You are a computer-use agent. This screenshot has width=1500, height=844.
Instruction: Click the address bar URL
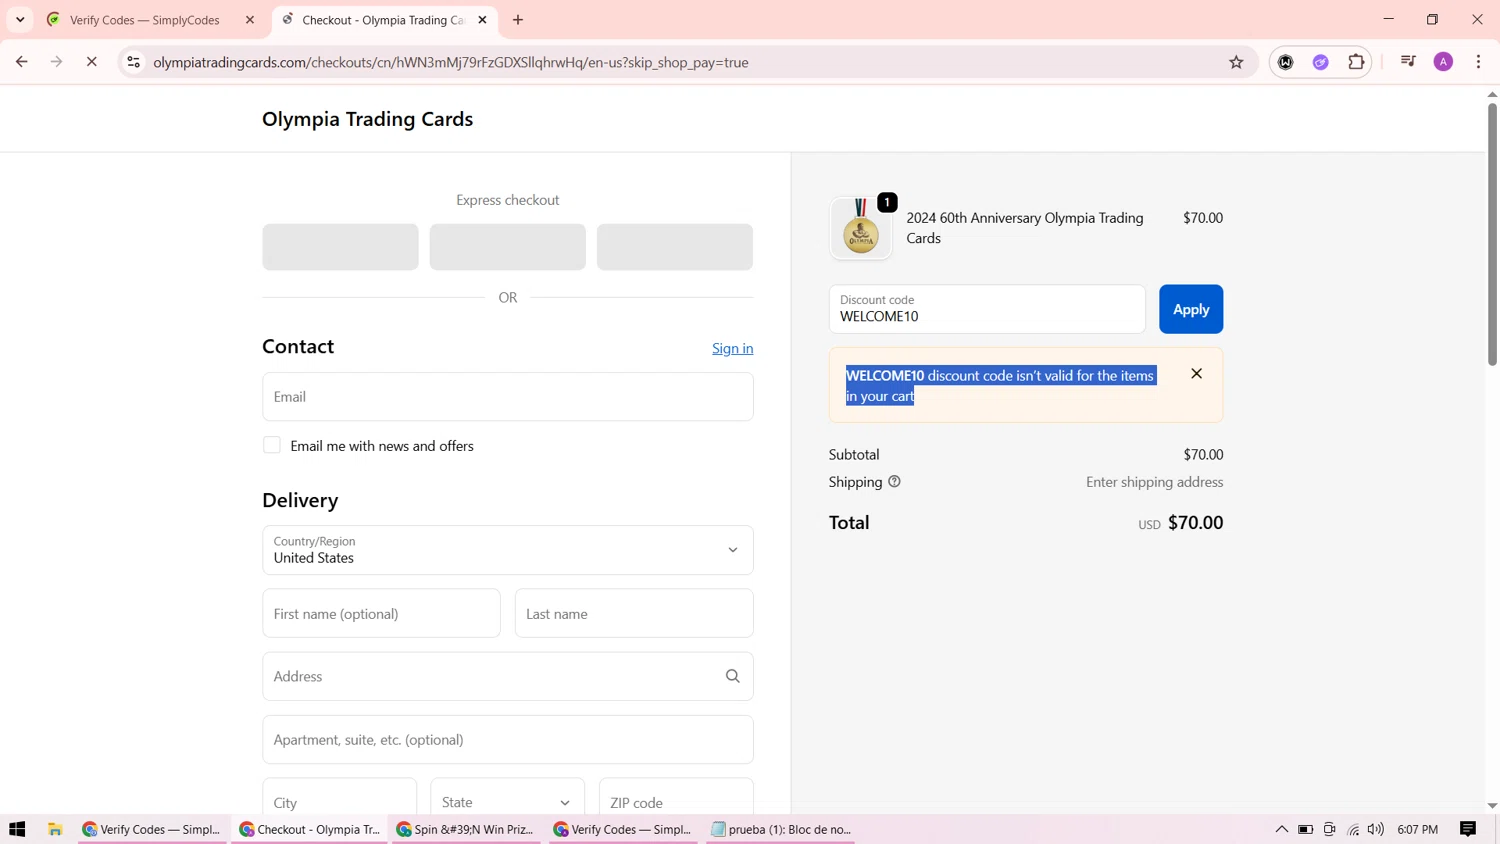click(451, 62)
